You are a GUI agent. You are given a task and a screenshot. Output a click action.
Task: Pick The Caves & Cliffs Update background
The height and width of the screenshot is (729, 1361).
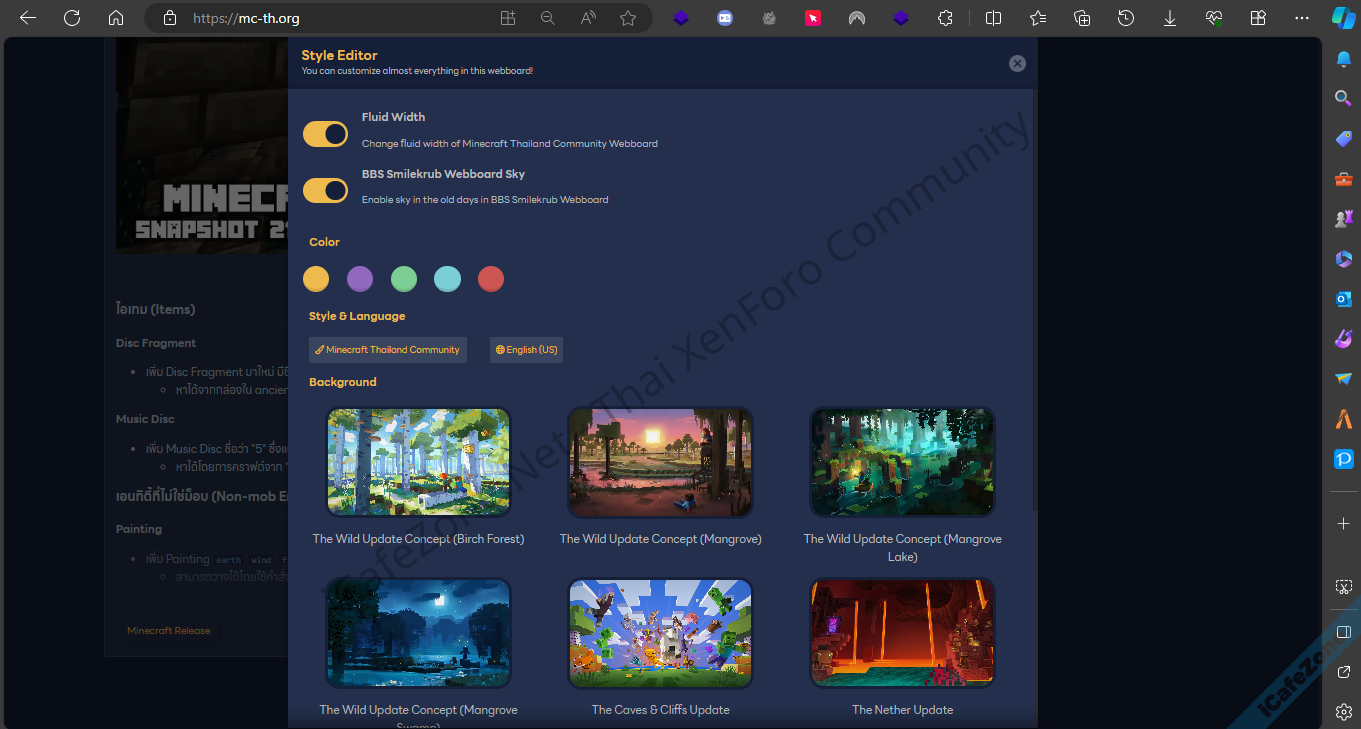[x=660, y=633]
